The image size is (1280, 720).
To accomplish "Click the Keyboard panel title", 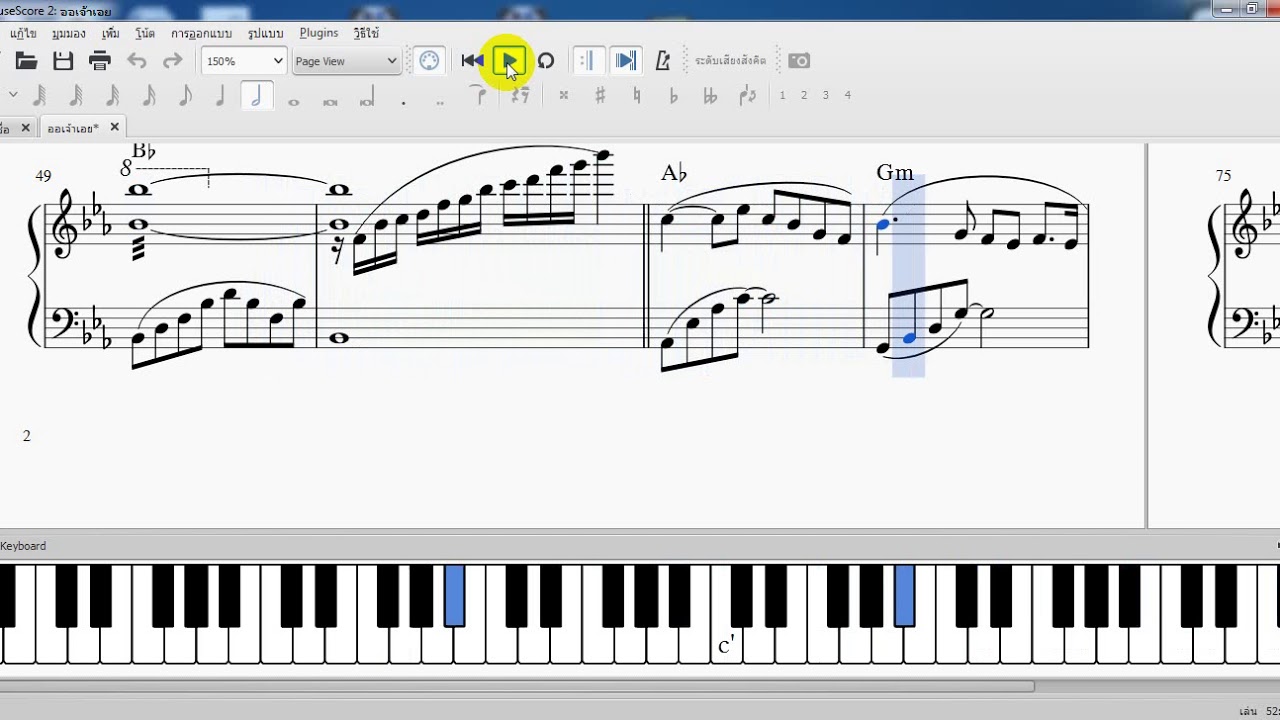I will 23,546.
